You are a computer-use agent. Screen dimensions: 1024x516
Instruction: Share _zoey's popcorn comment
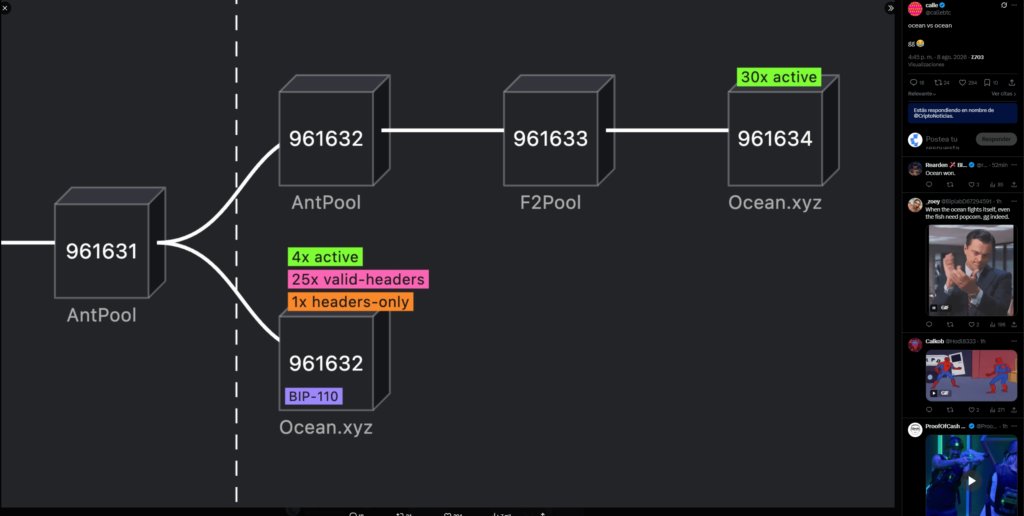1013,325
